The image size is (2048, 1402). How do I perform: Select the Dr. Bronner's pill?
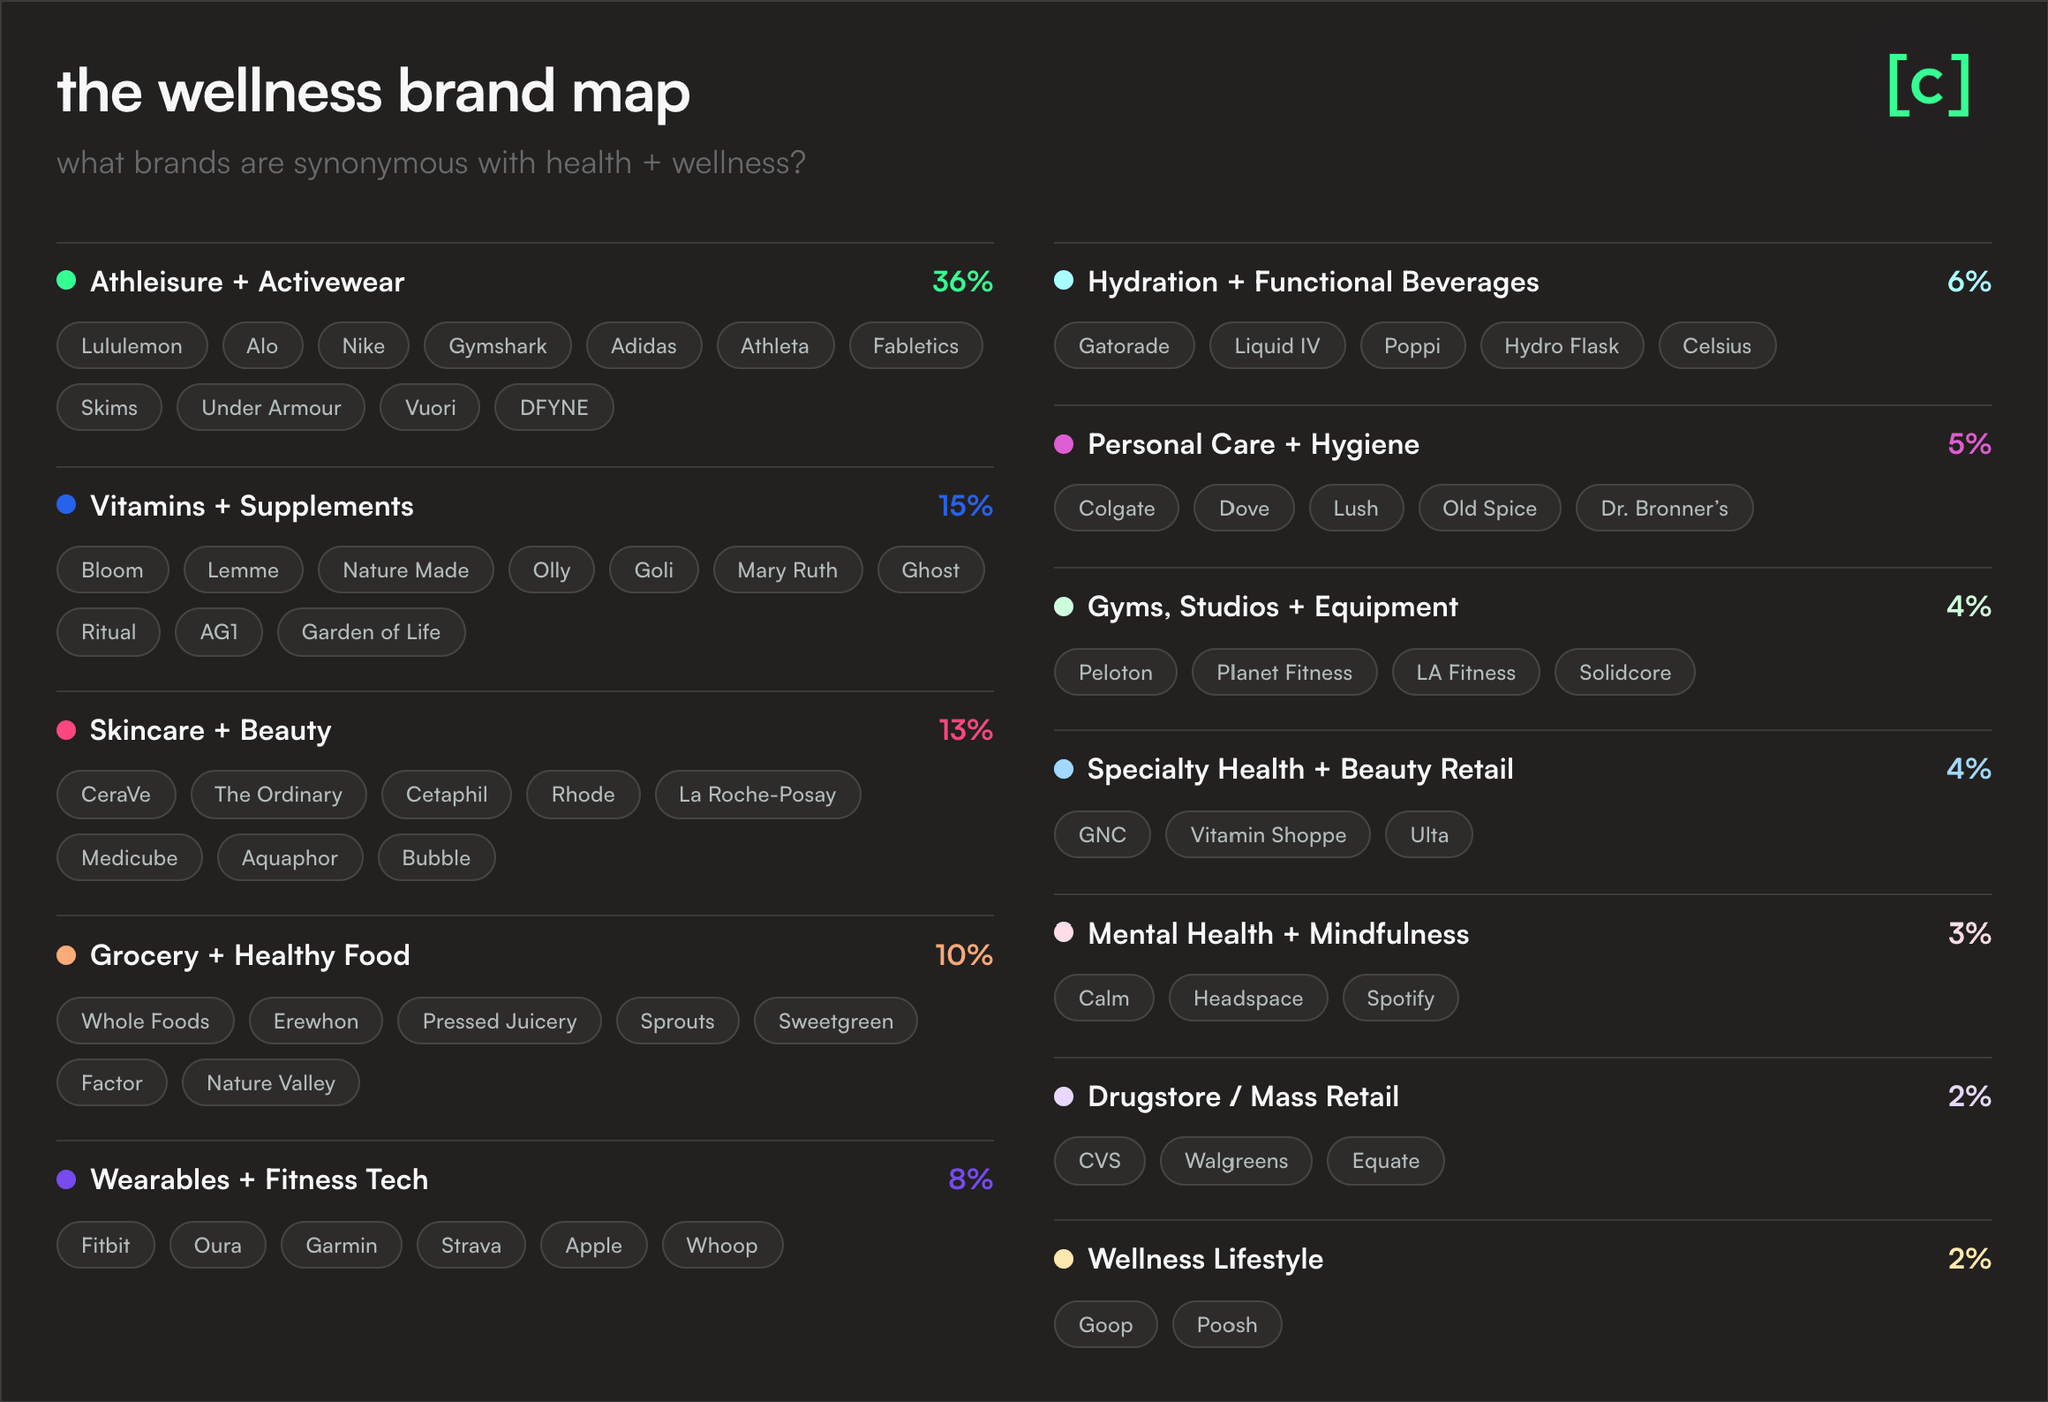click(1665, 508)
